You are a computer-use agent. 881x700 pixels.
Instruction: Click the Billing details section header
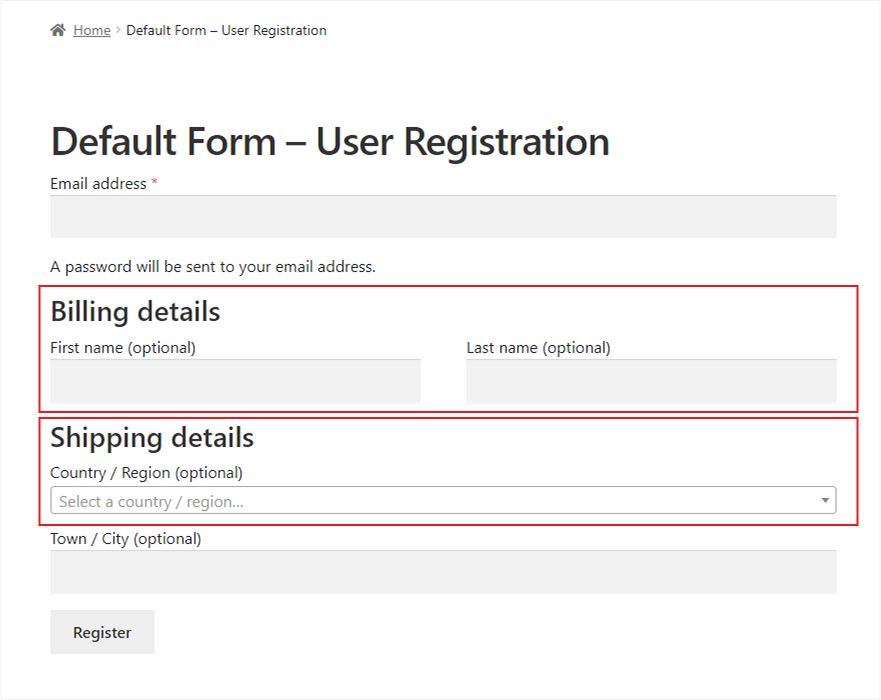[x=134, y=312]
